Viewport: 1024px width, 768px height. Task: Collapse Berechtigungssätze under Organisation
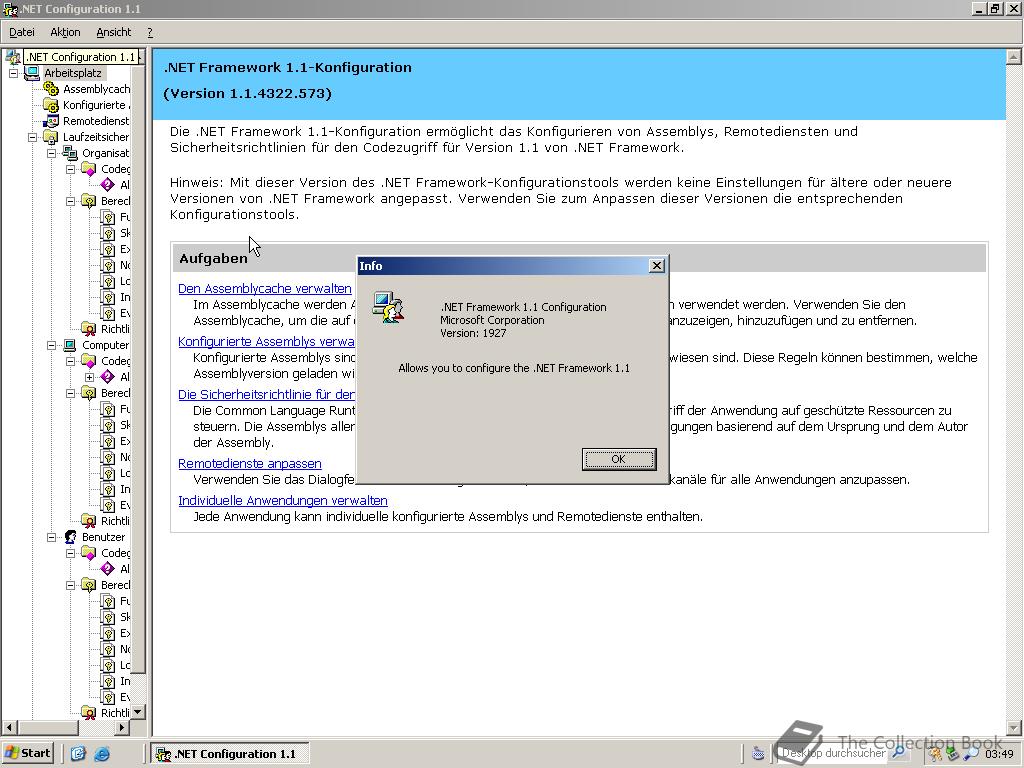coord(70,201)
